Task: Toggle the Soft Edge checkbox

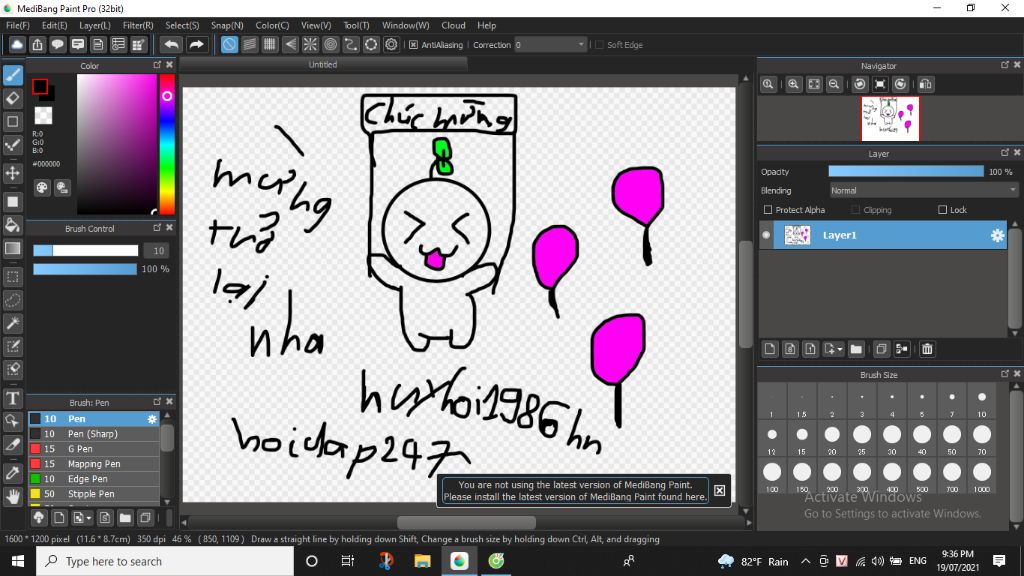Action: [599, 44]
